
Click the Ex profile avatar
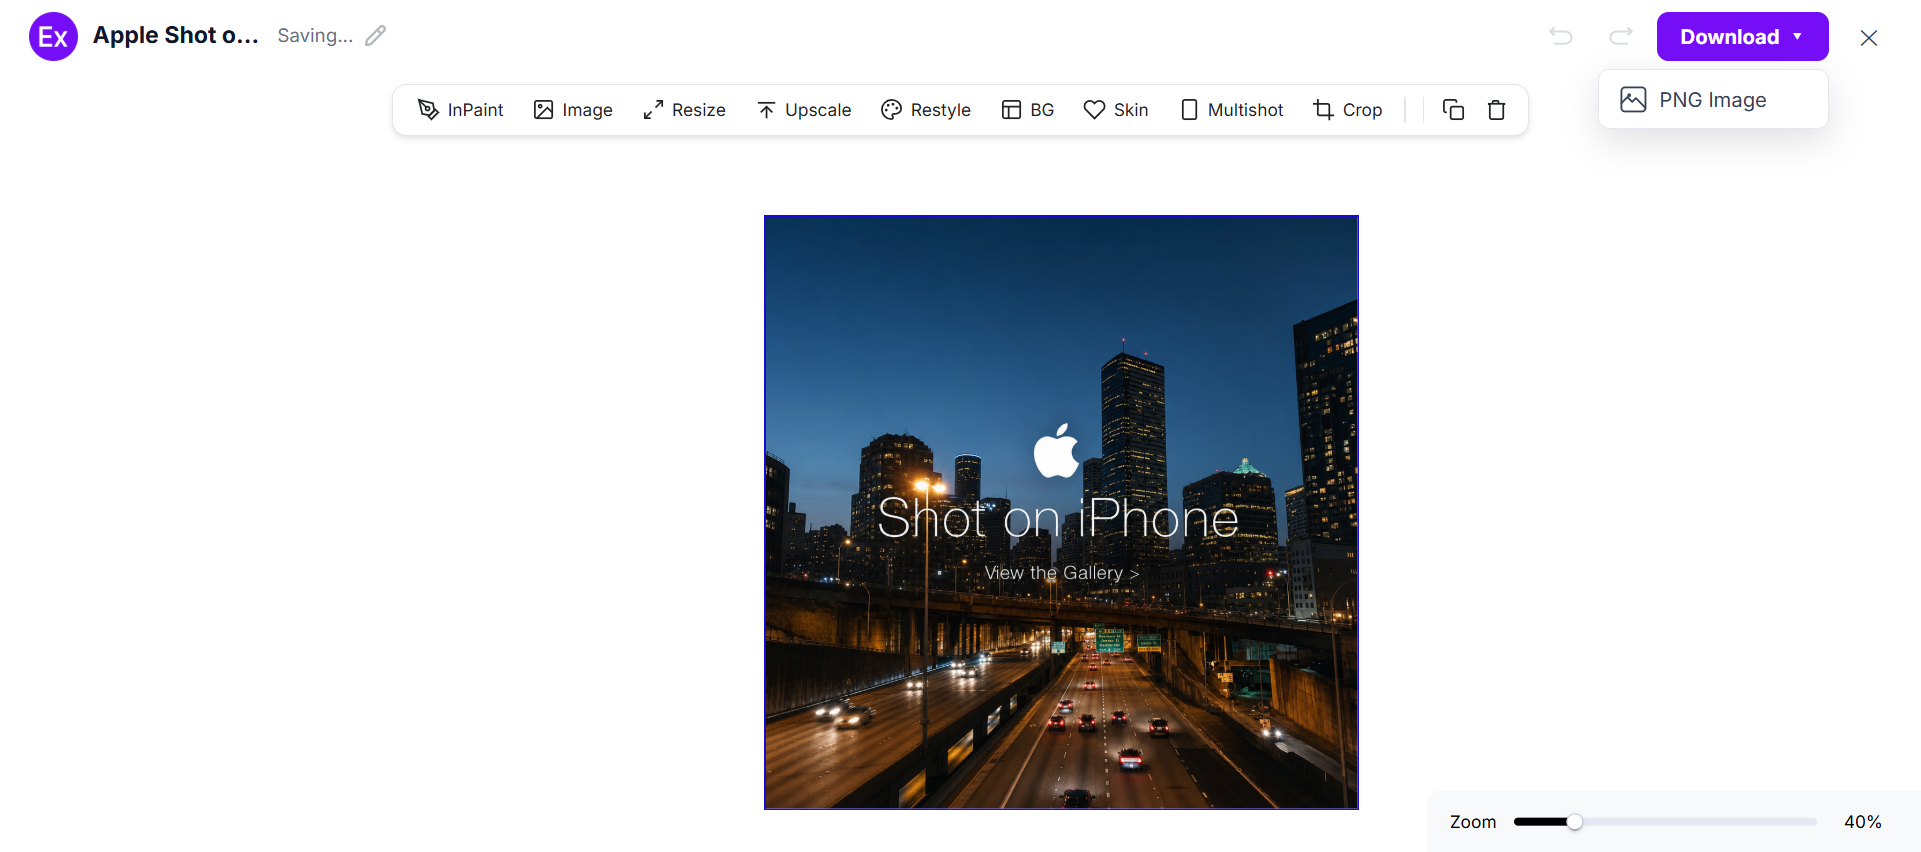pyautogui.click(x=53, y=37)
